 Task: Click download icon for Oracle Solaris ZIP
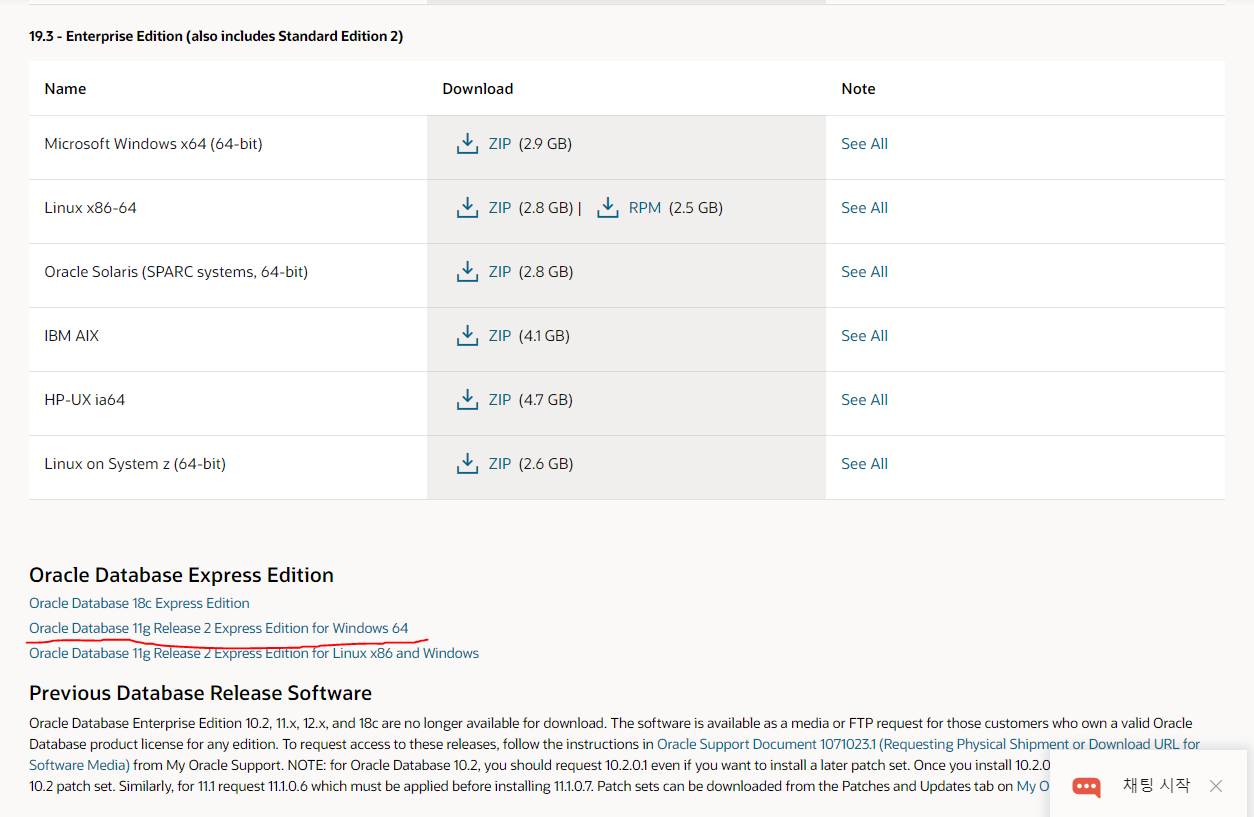467,272
